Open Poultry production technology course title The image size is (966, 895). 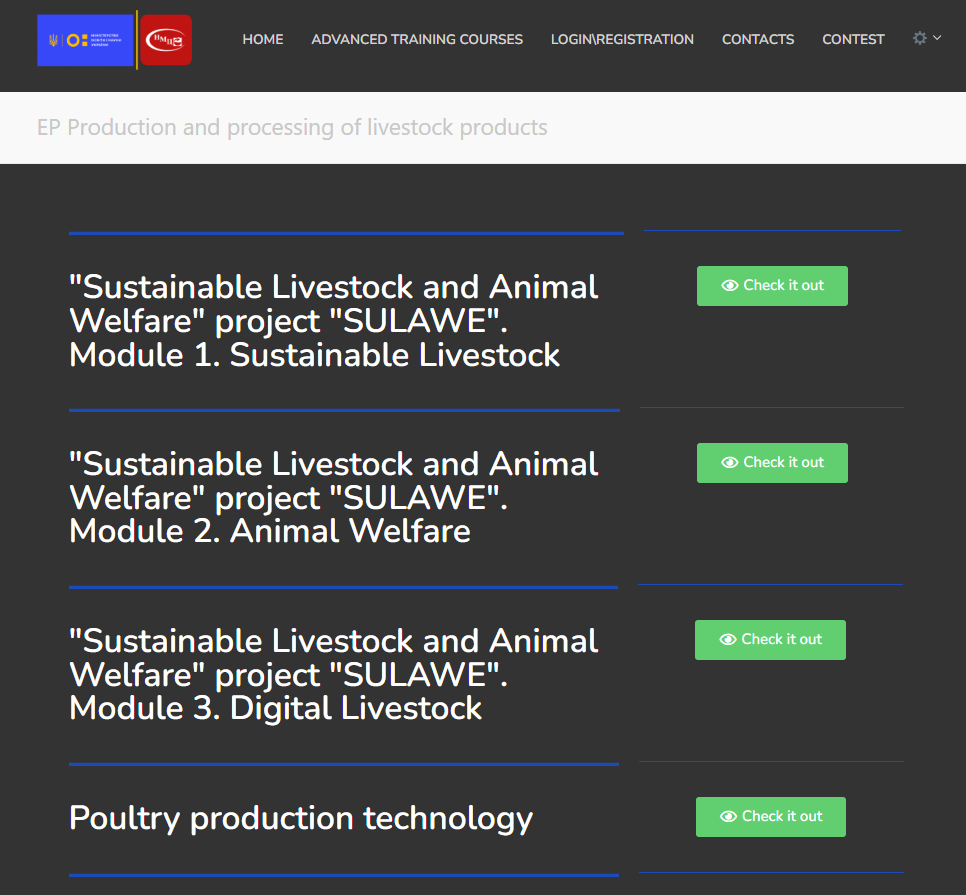301,818
